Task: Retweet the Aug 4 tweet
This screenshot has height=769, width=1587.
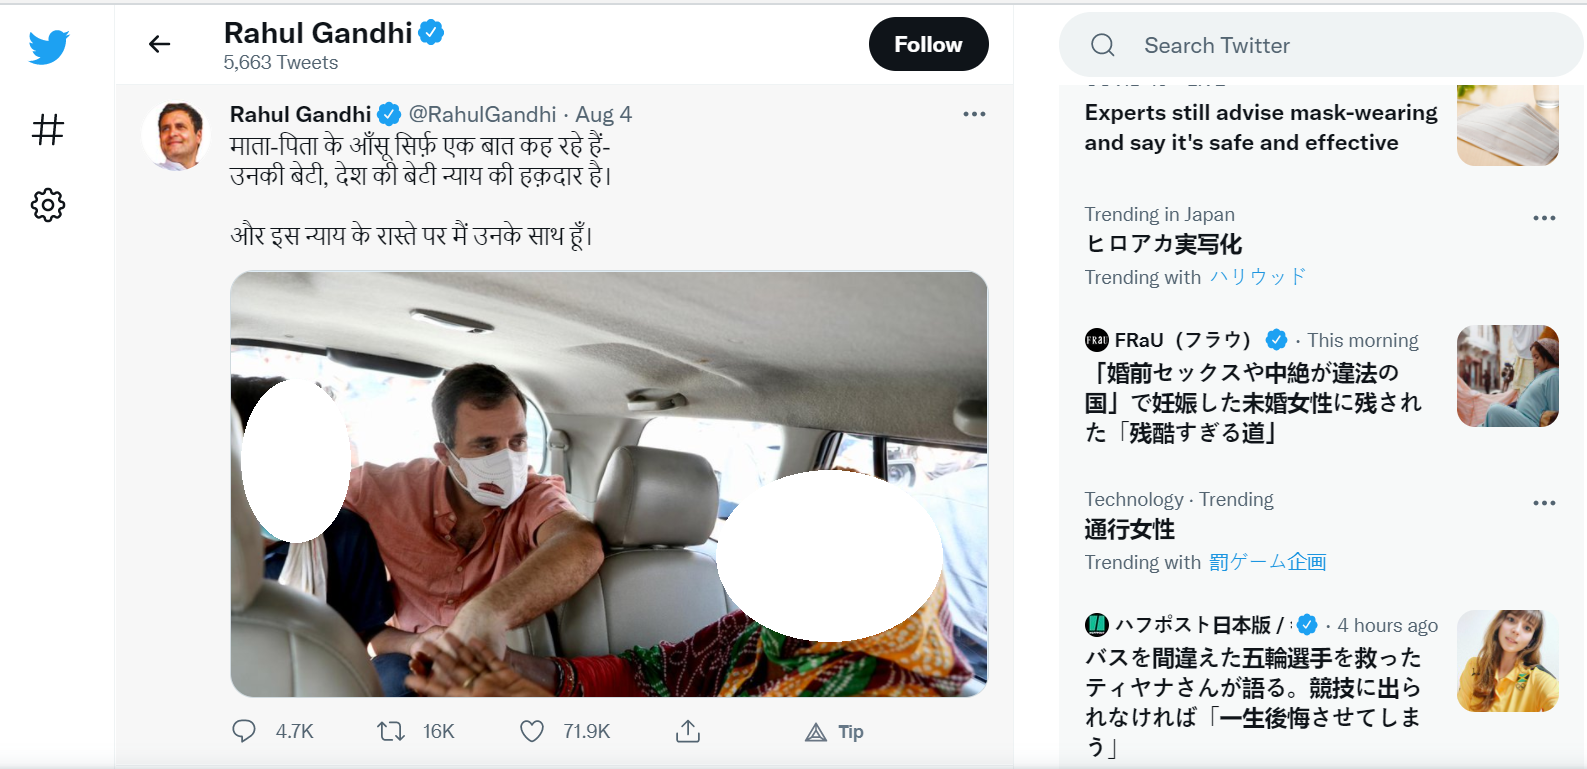Action: pos(391,731)
